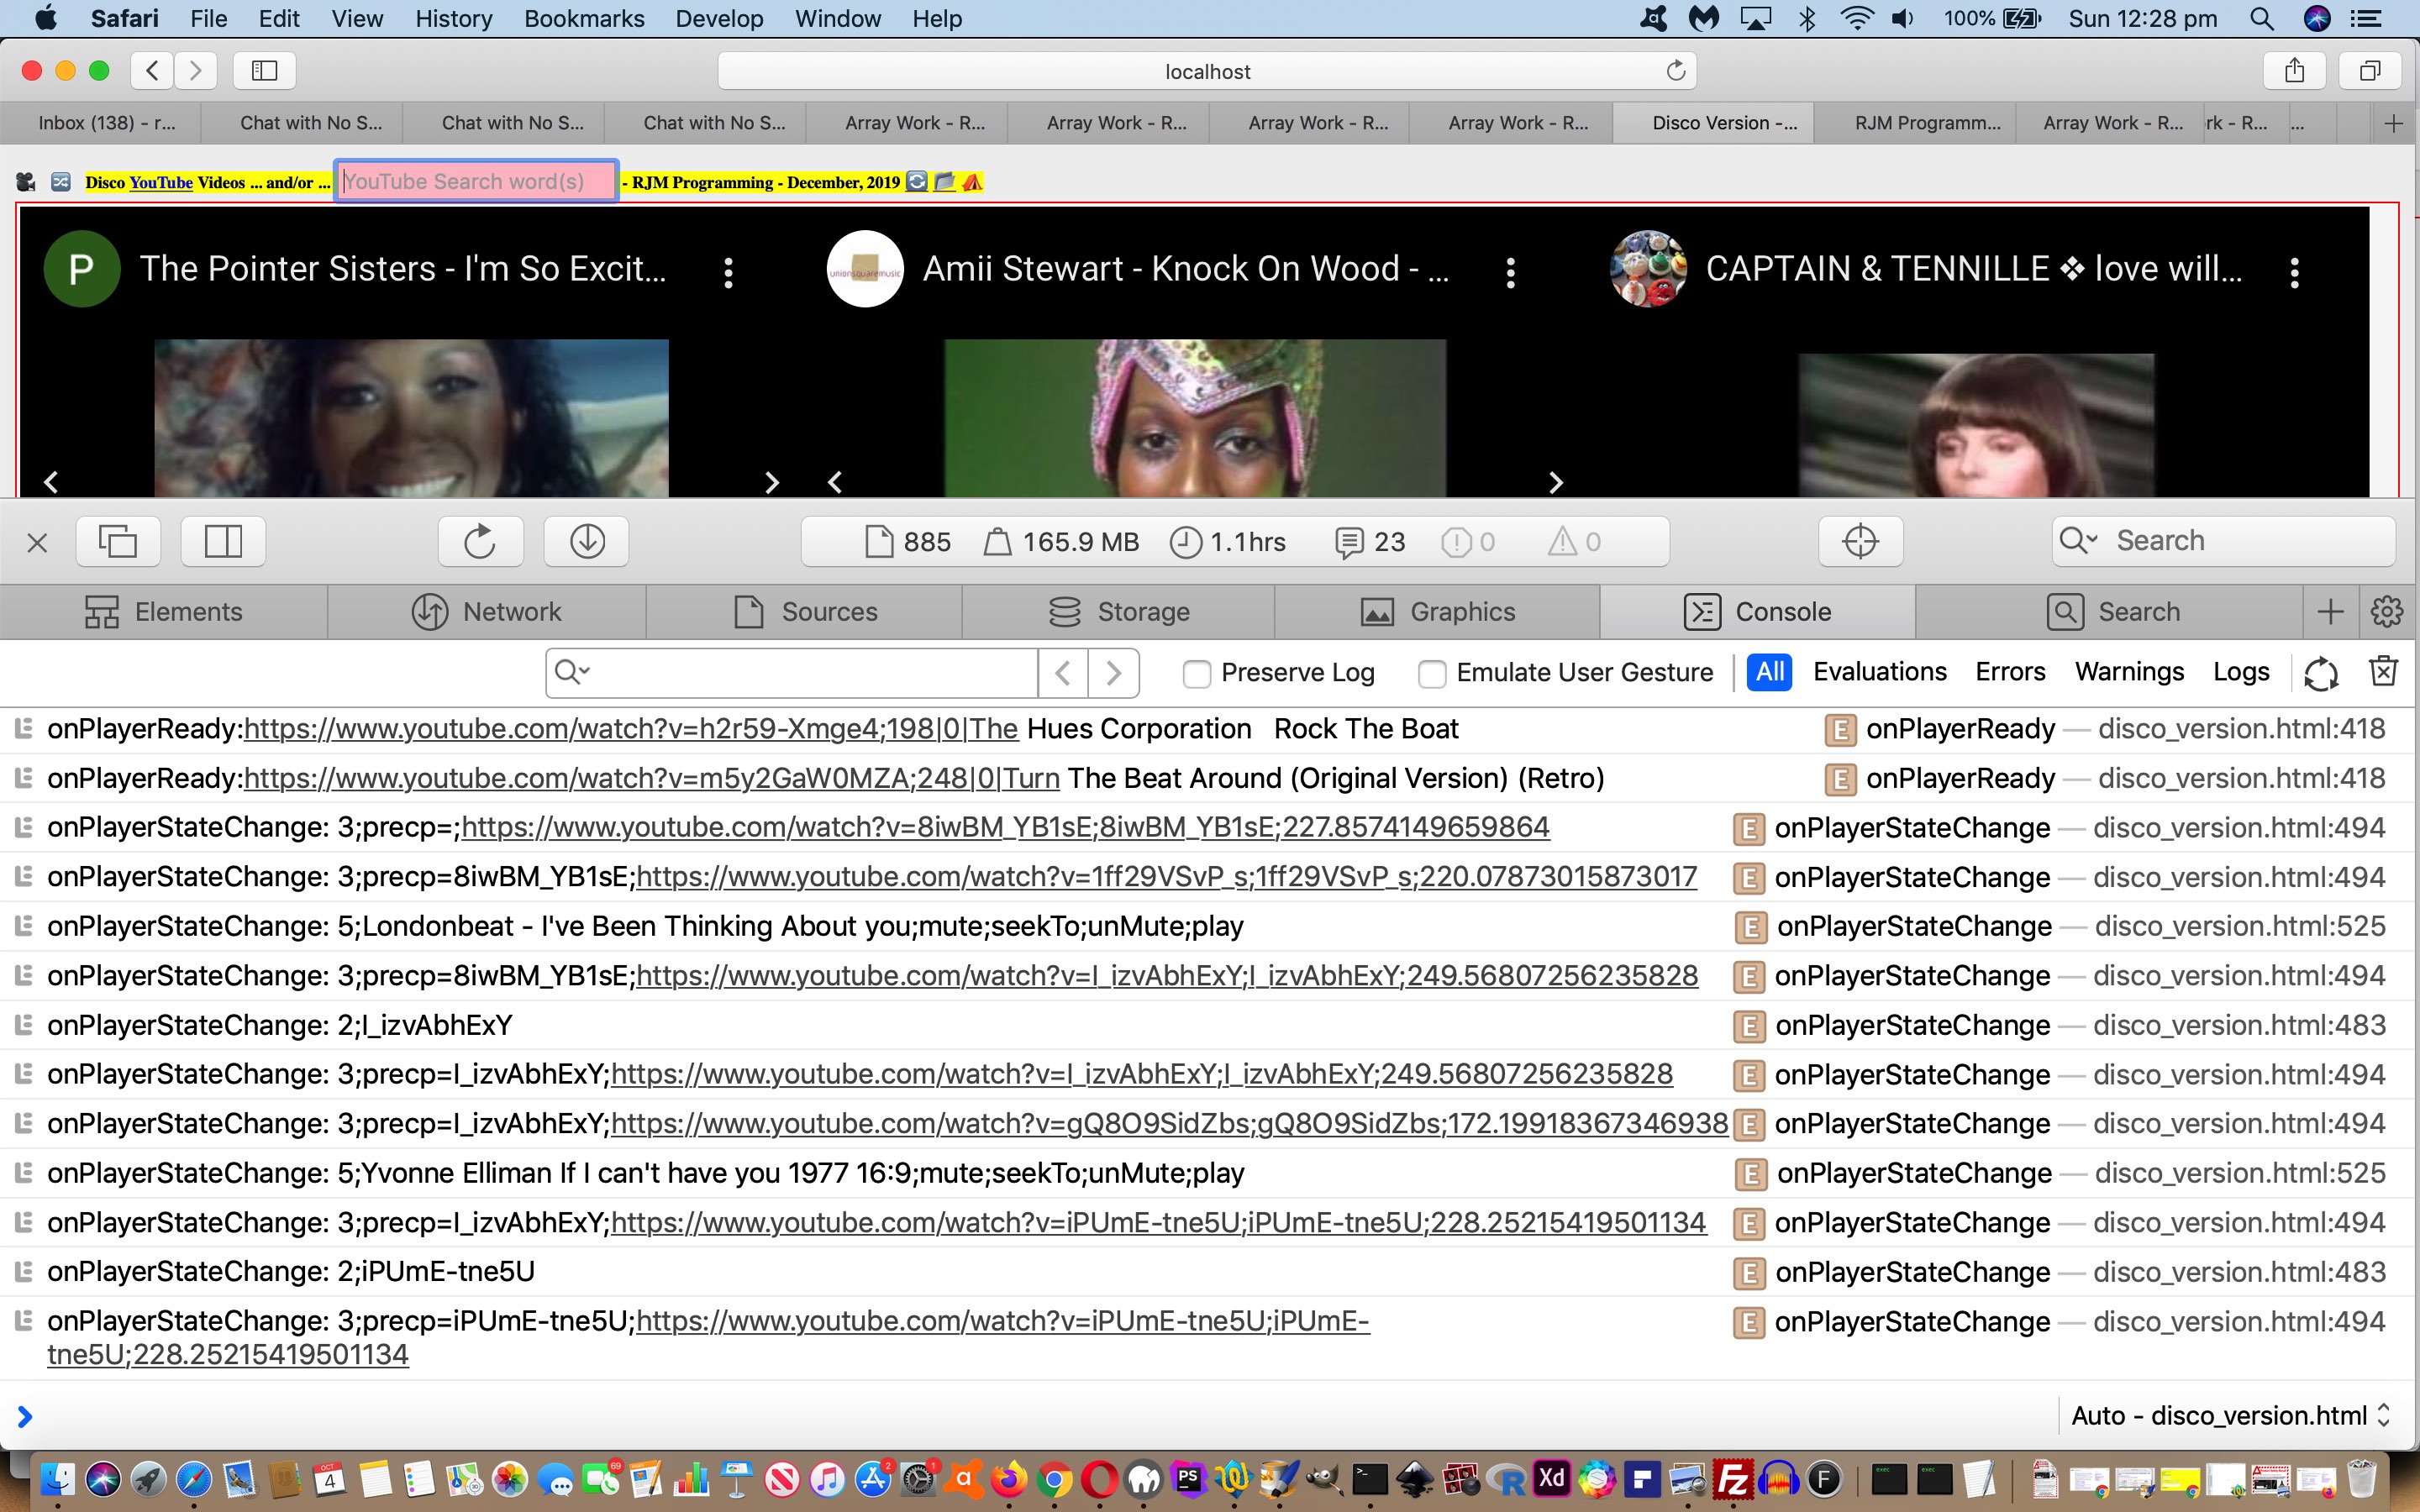Image resolution: width=2420 pixels, height=1512 pixels.
Task: Open Safari share menu
Action: point(2295,71)
